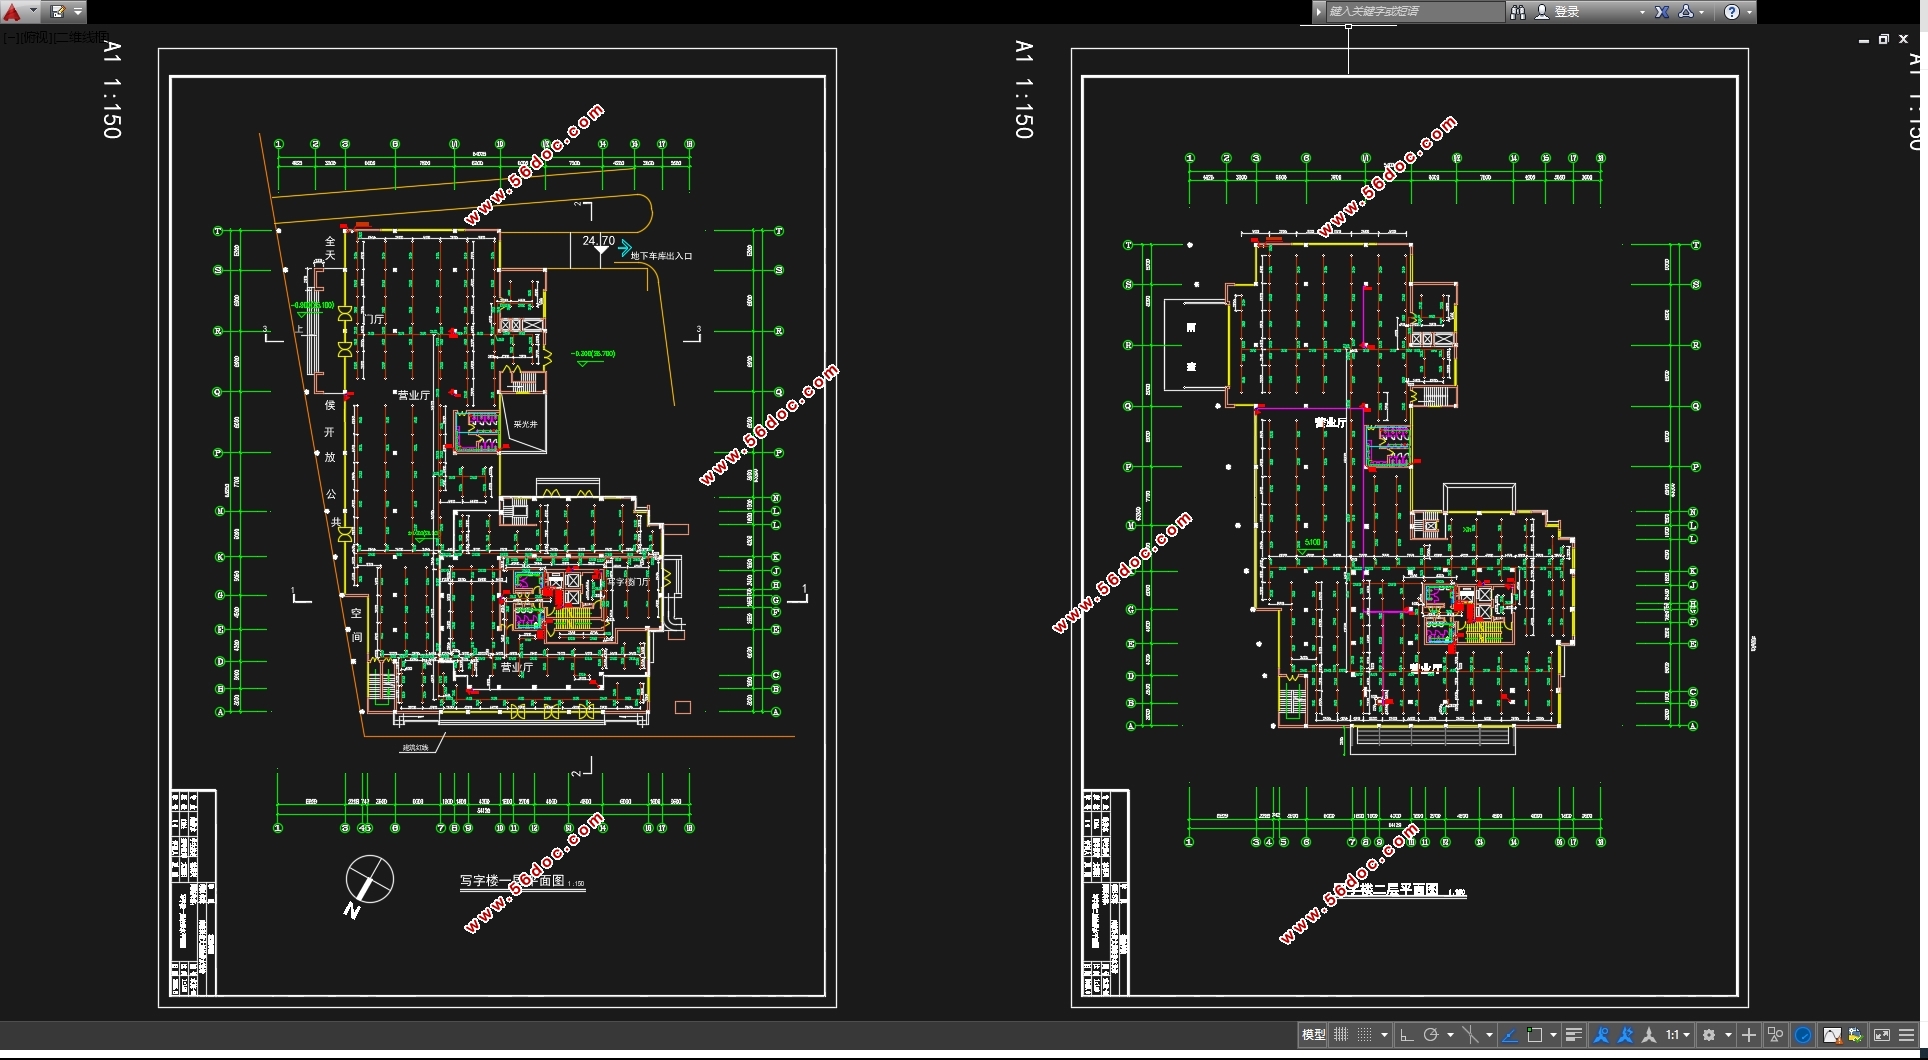Click the 登录 sign-in button

click(x=1557, y=12)
